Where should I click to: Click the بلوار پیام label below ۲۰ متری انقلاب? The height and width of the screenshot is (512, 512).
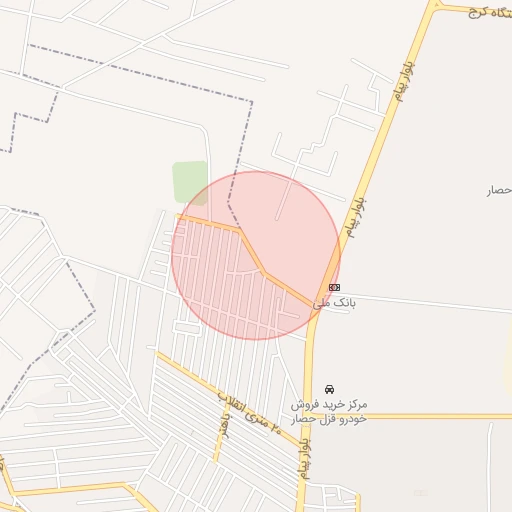(x=304, y=459)
